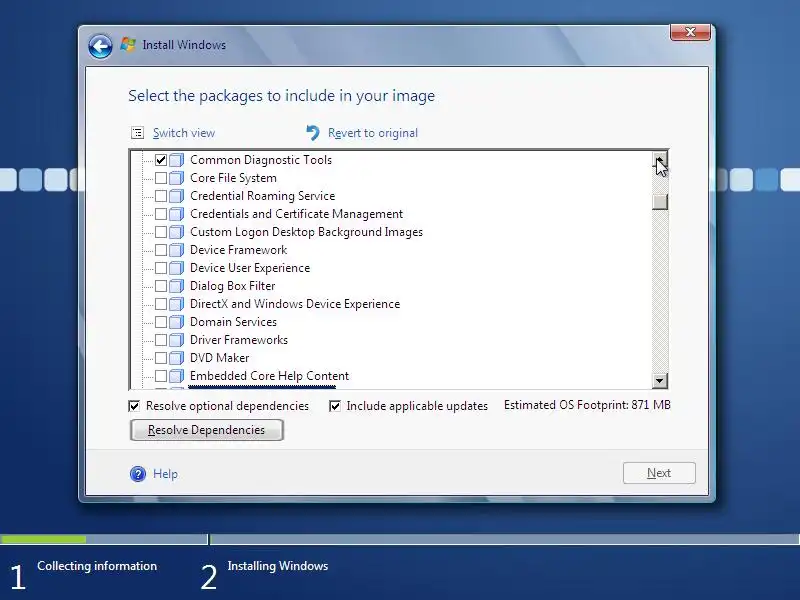Check the Credential Roaming Service checkbox
Screen dimensions: 800x600
[x=161, y=196]
